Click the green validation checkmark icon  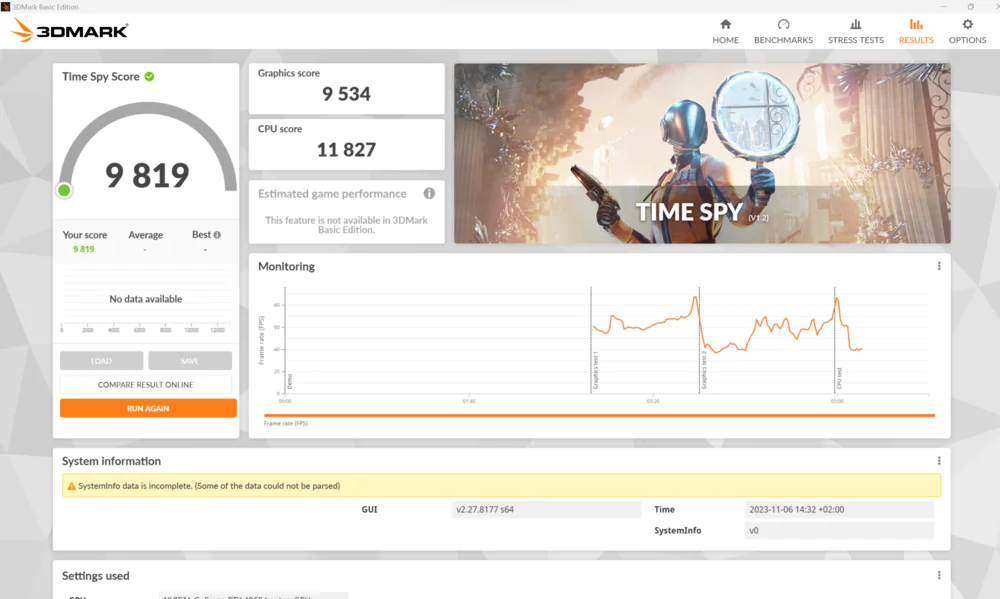tap(149, 77)
